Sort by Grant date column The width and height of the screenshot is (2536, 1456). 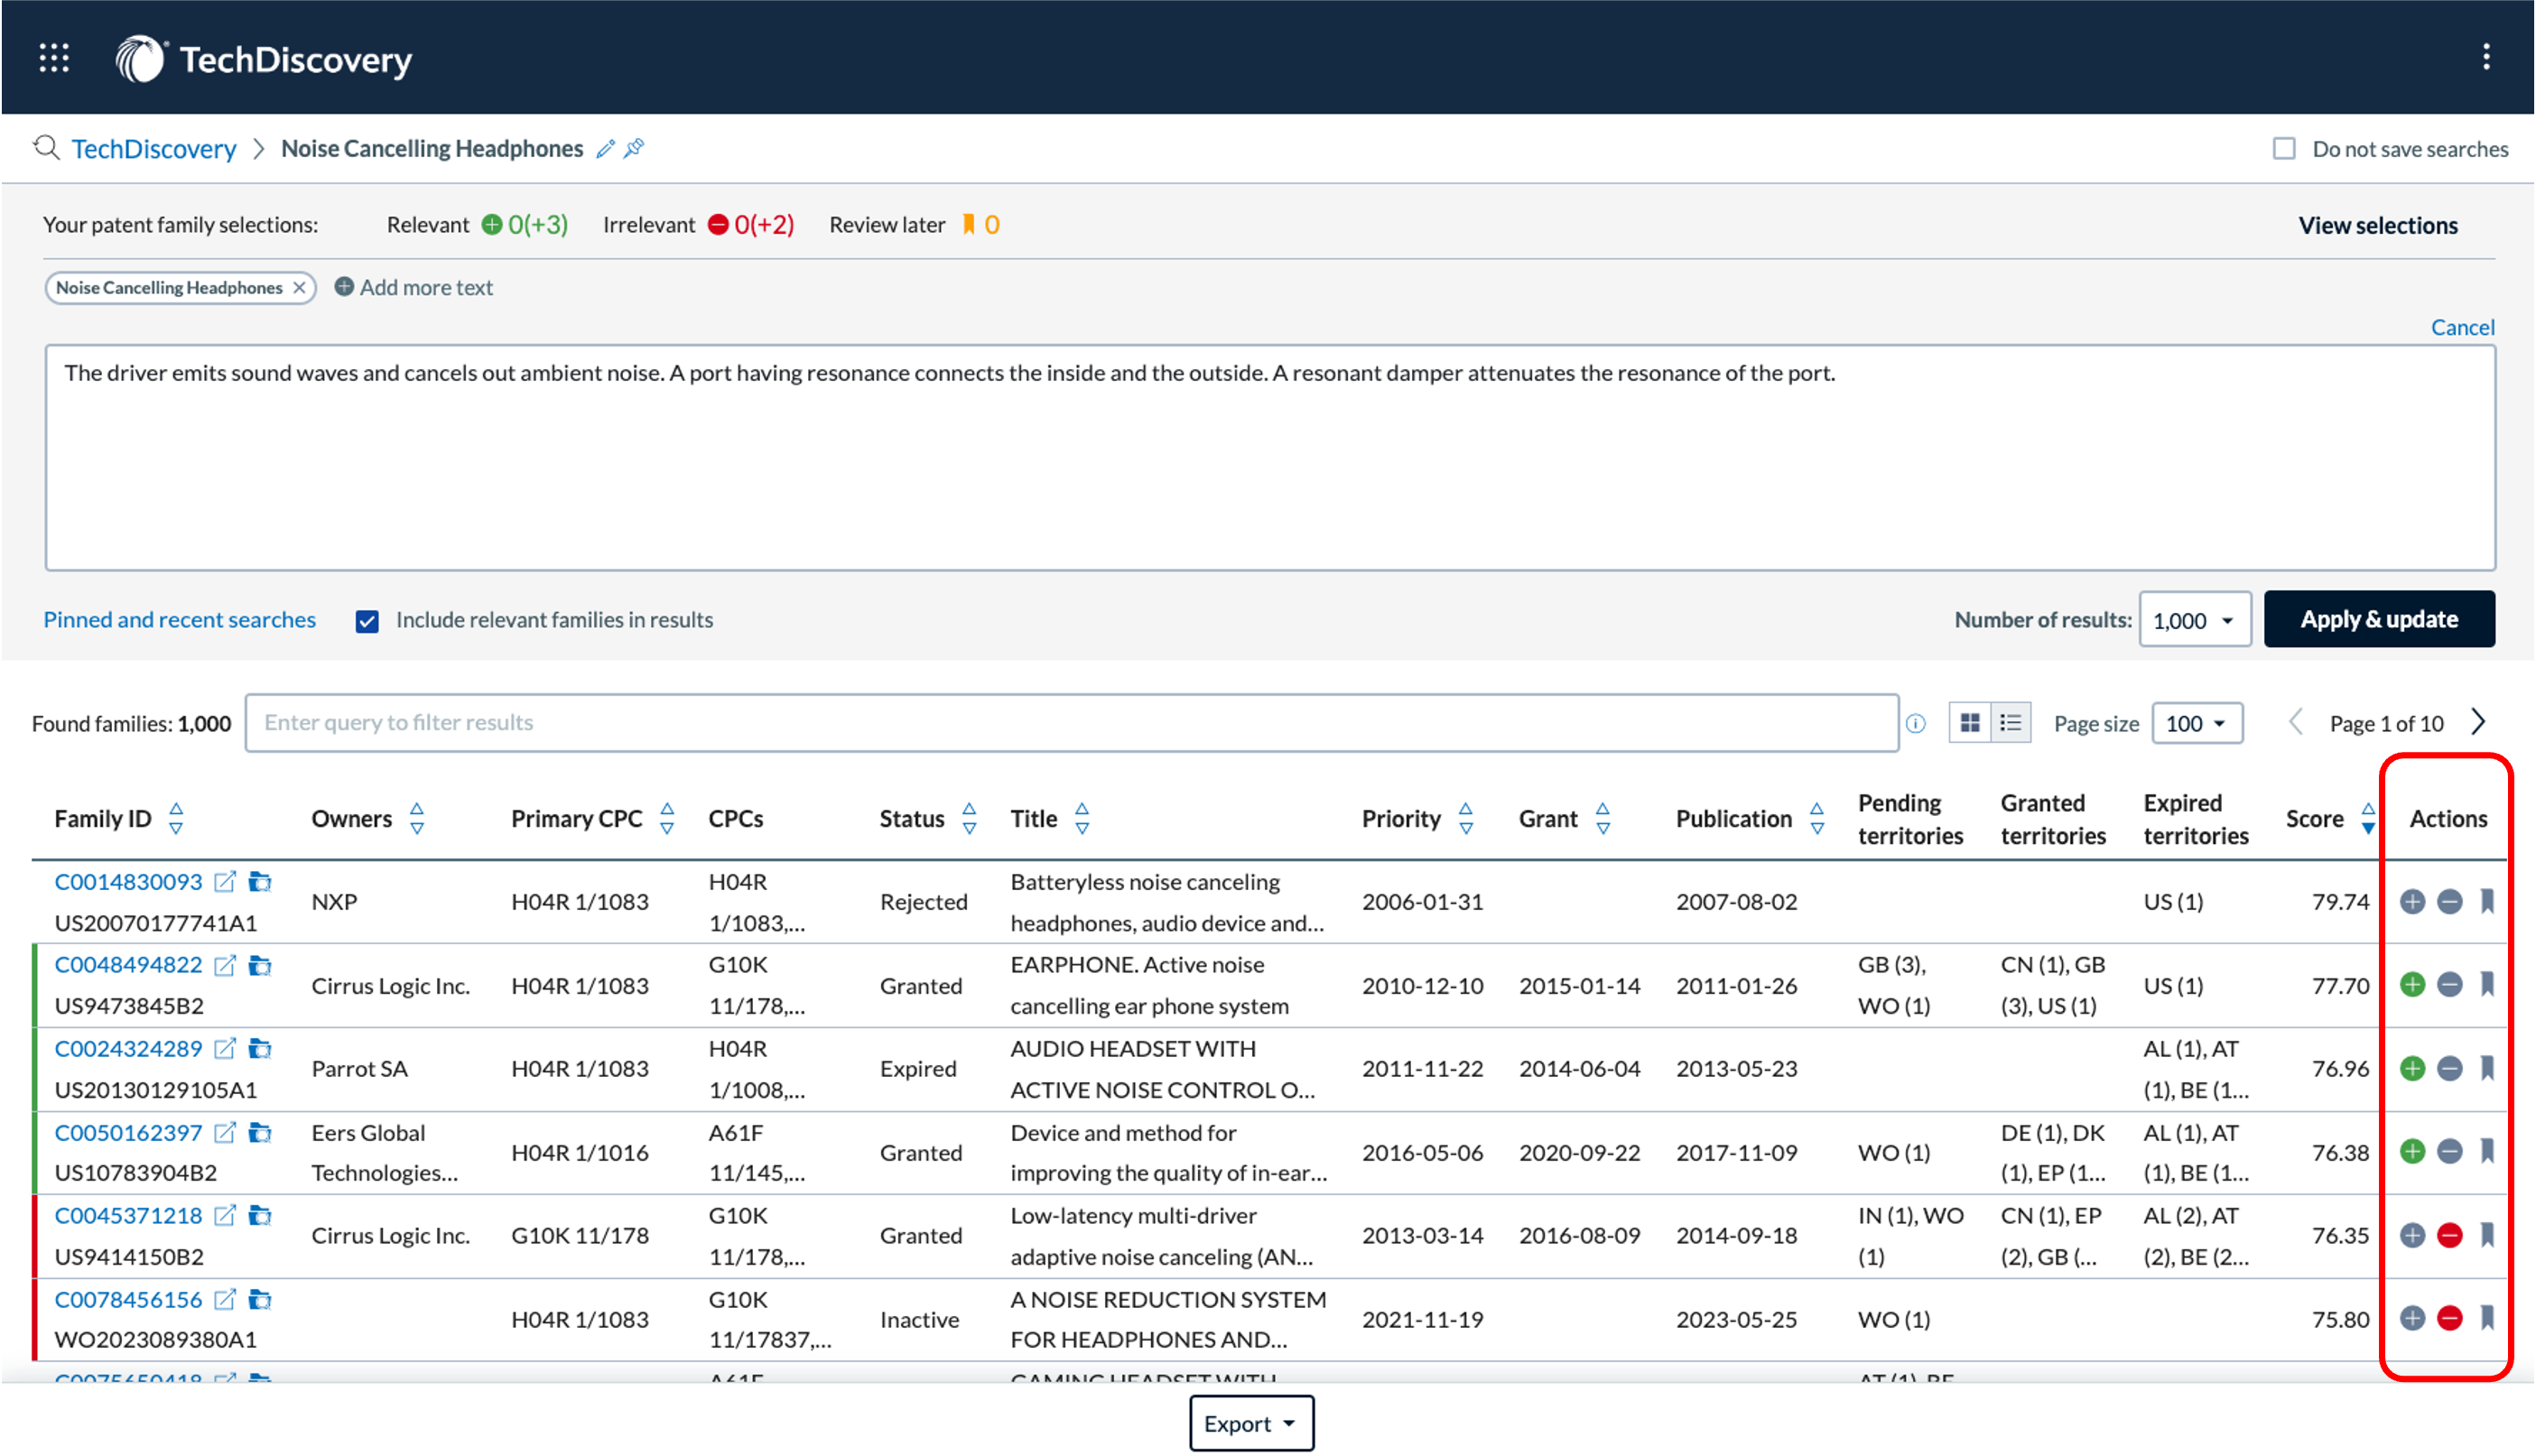[1602, 819]
